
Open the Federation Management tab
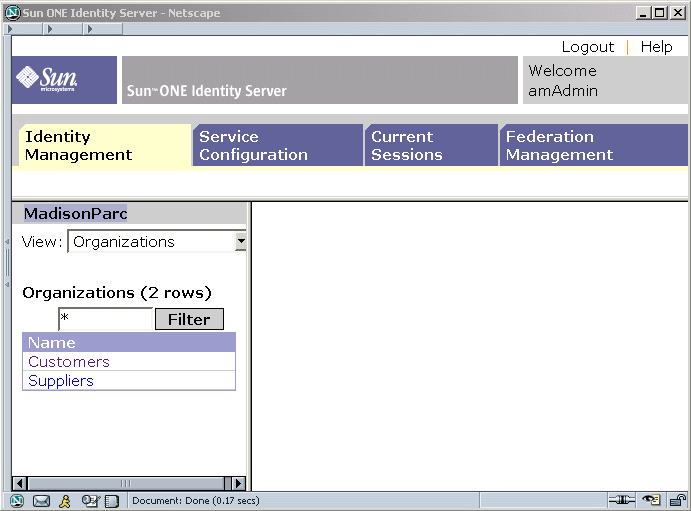(593, 145)
